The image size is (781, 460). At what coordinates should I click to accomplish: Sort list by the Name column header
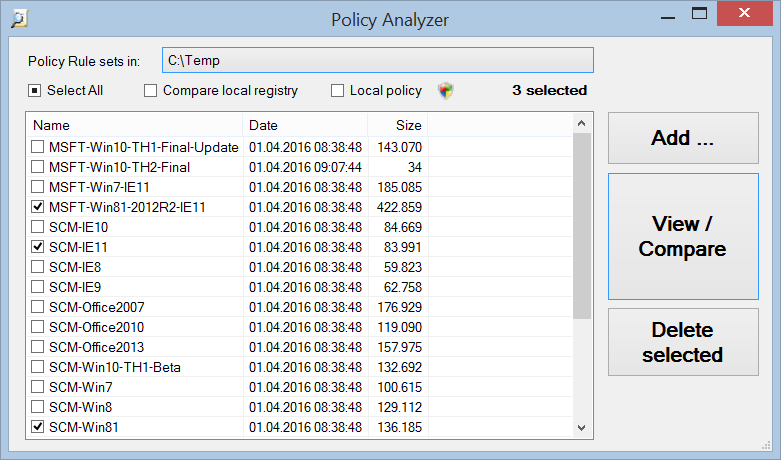tap(134, 125)
